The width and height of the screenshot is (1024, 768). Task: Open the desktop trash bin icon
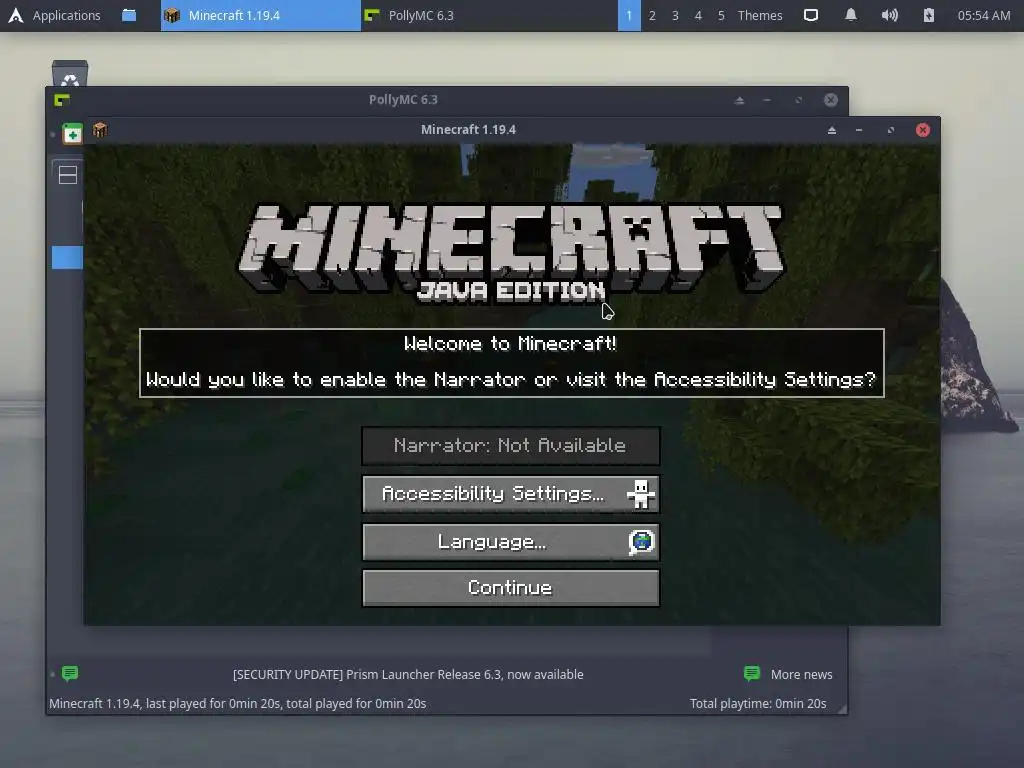70,73
